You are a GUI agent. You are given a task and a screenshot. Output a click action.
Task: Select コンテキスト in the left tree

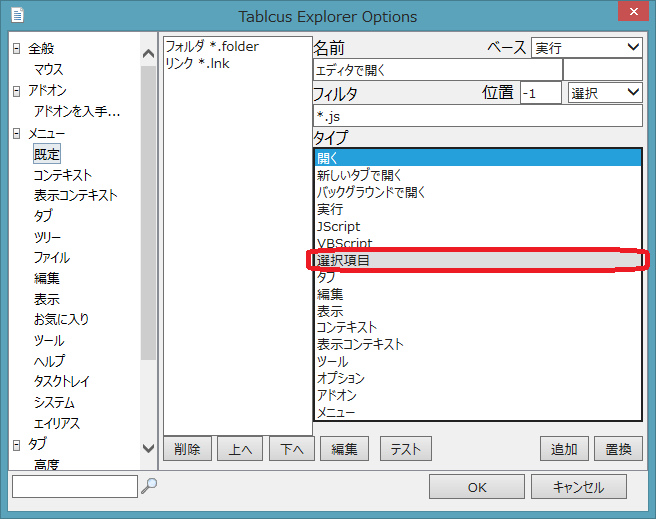[x=62, y=175]
